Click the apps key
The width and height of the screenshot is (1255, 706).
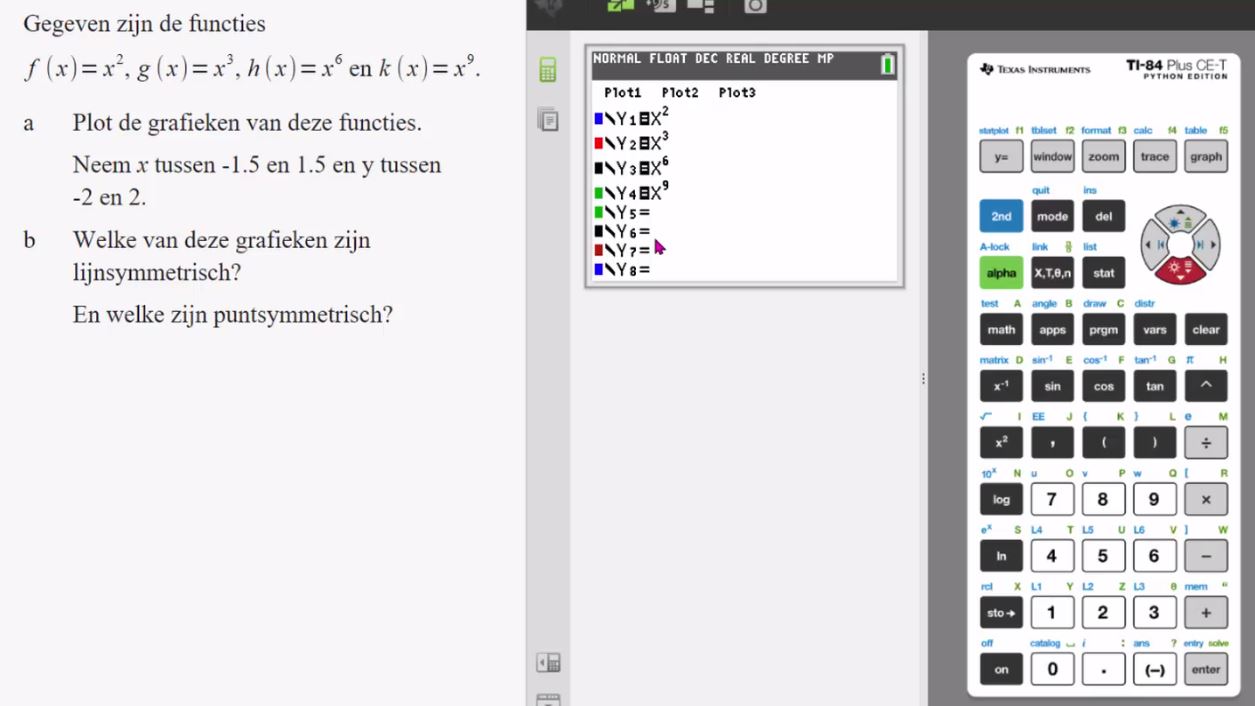tap(1052, 330)
